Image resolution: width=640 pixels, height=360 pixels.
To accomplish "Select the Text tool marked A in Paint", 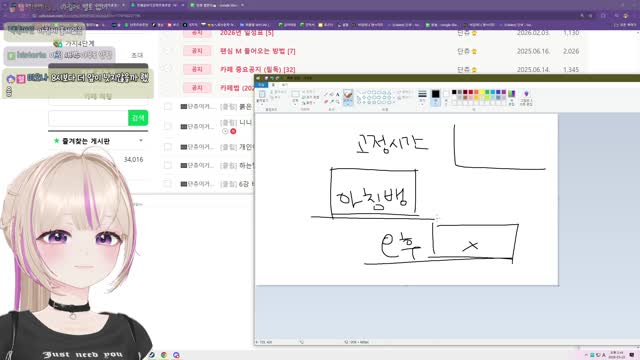I will (x=338, y=95).
